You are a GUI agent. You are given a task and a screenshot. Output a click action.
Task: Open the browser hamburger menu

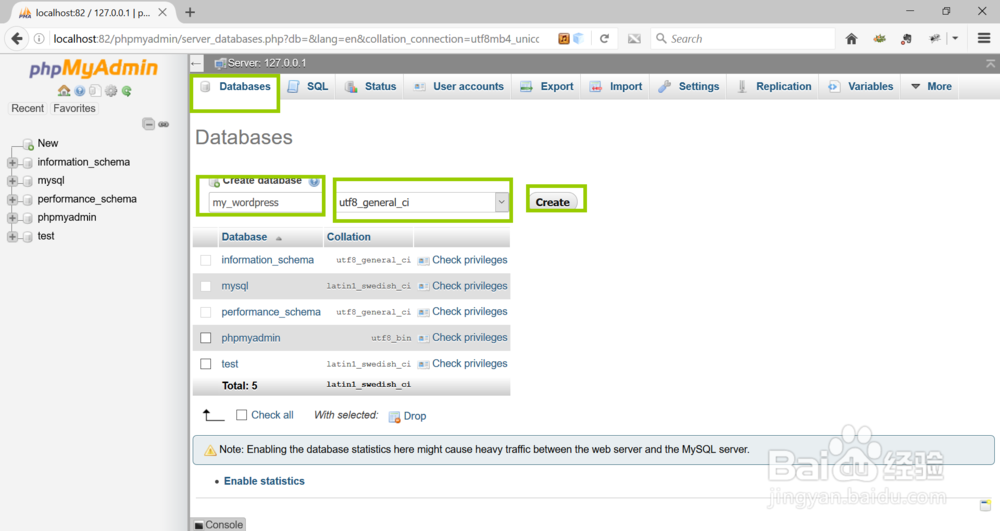pos(984,38)
